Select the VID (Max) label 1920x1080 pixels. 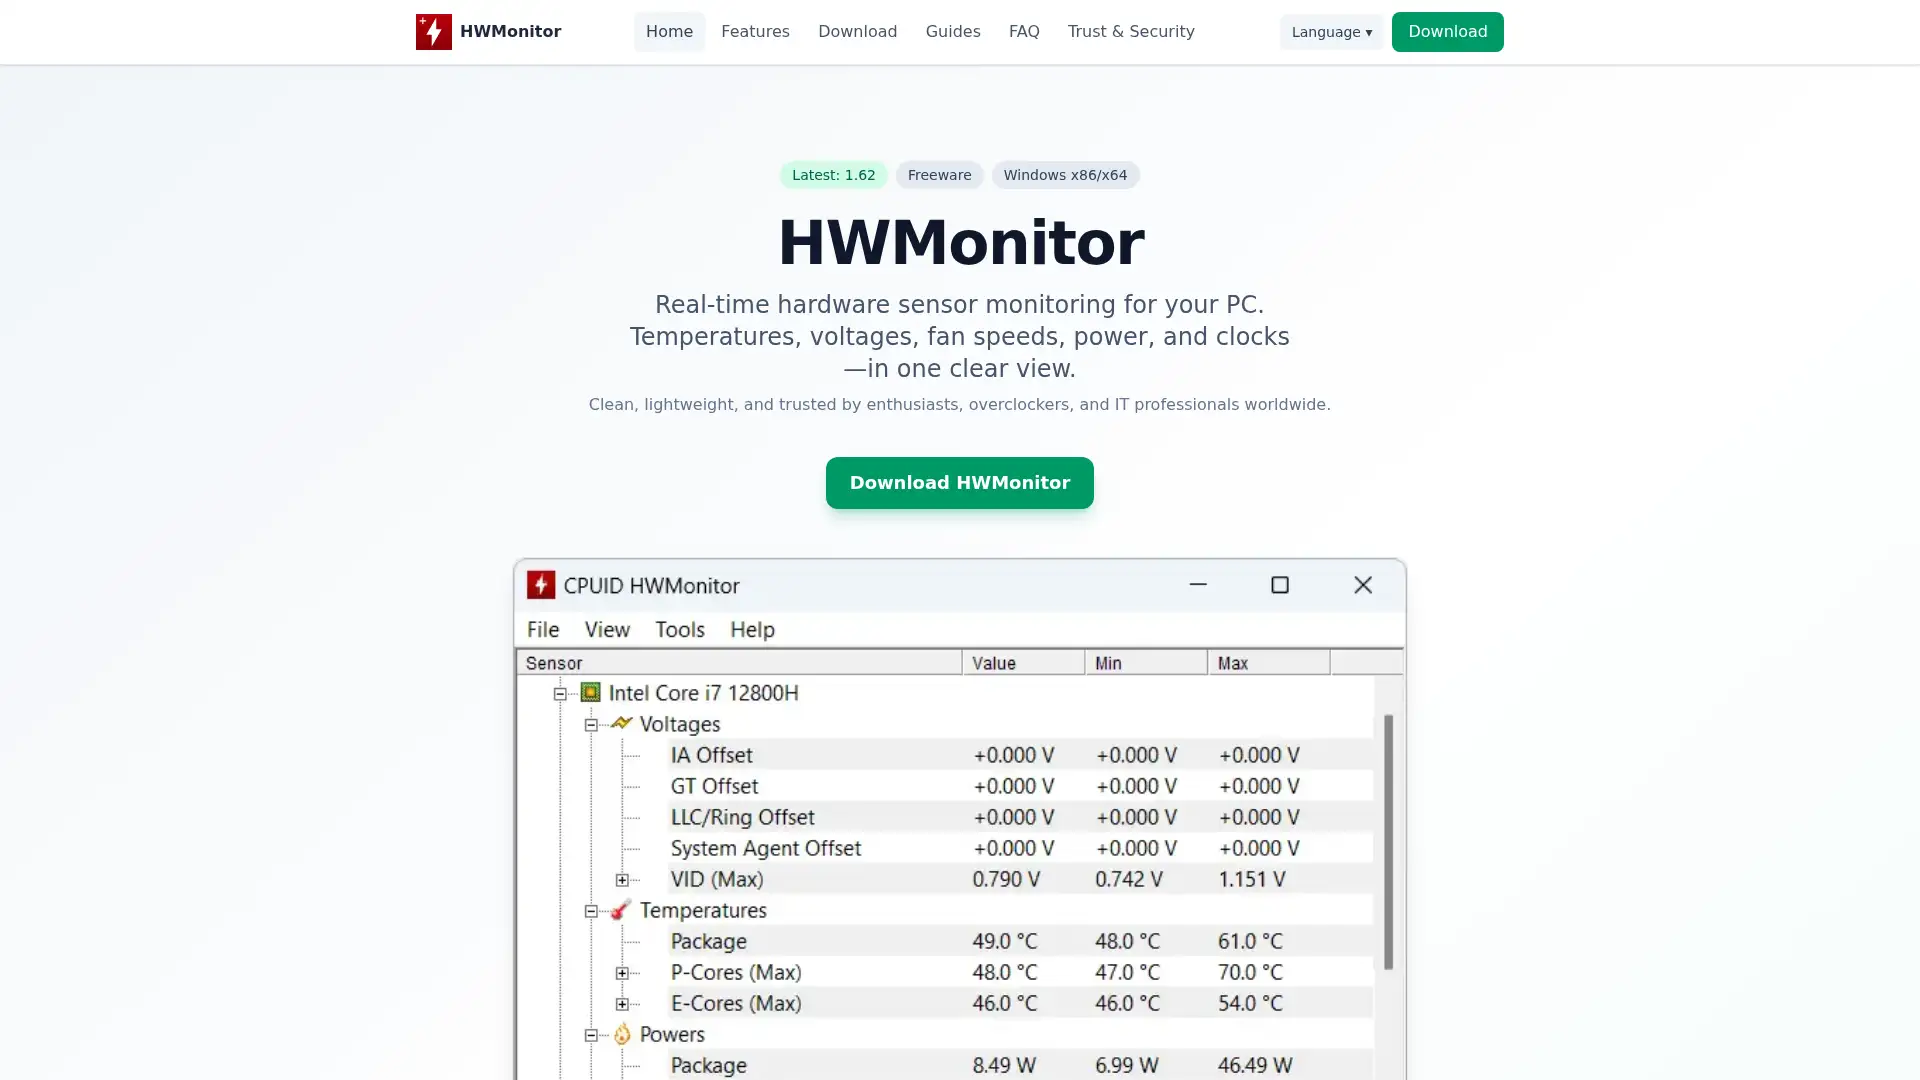point(717,879)
